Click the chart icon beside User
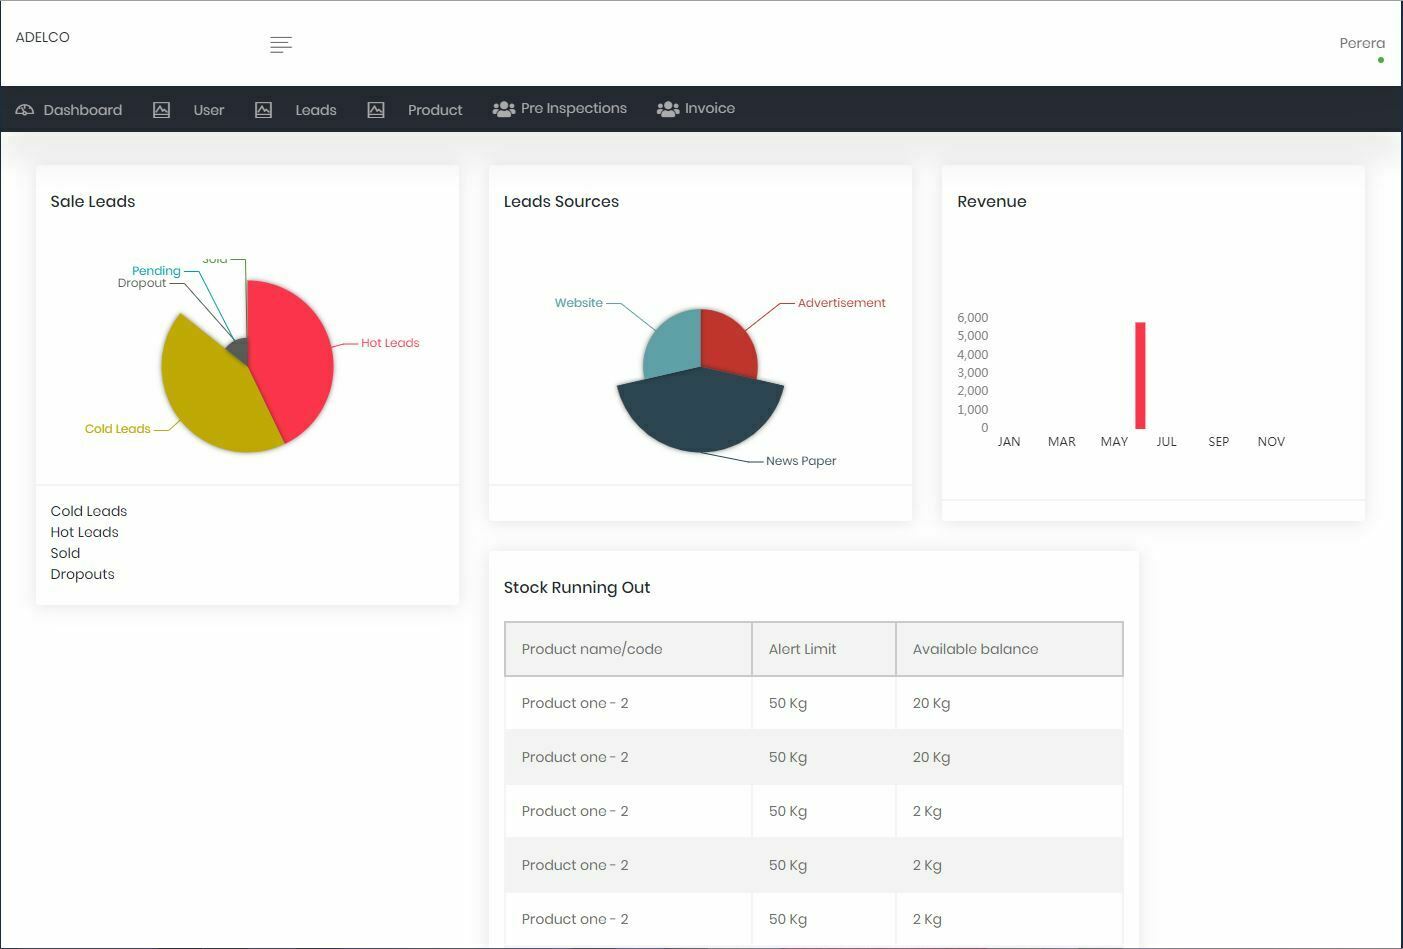Image resolution: width=1403 pixels, height=949 pixels. click(x=161, y=110)
